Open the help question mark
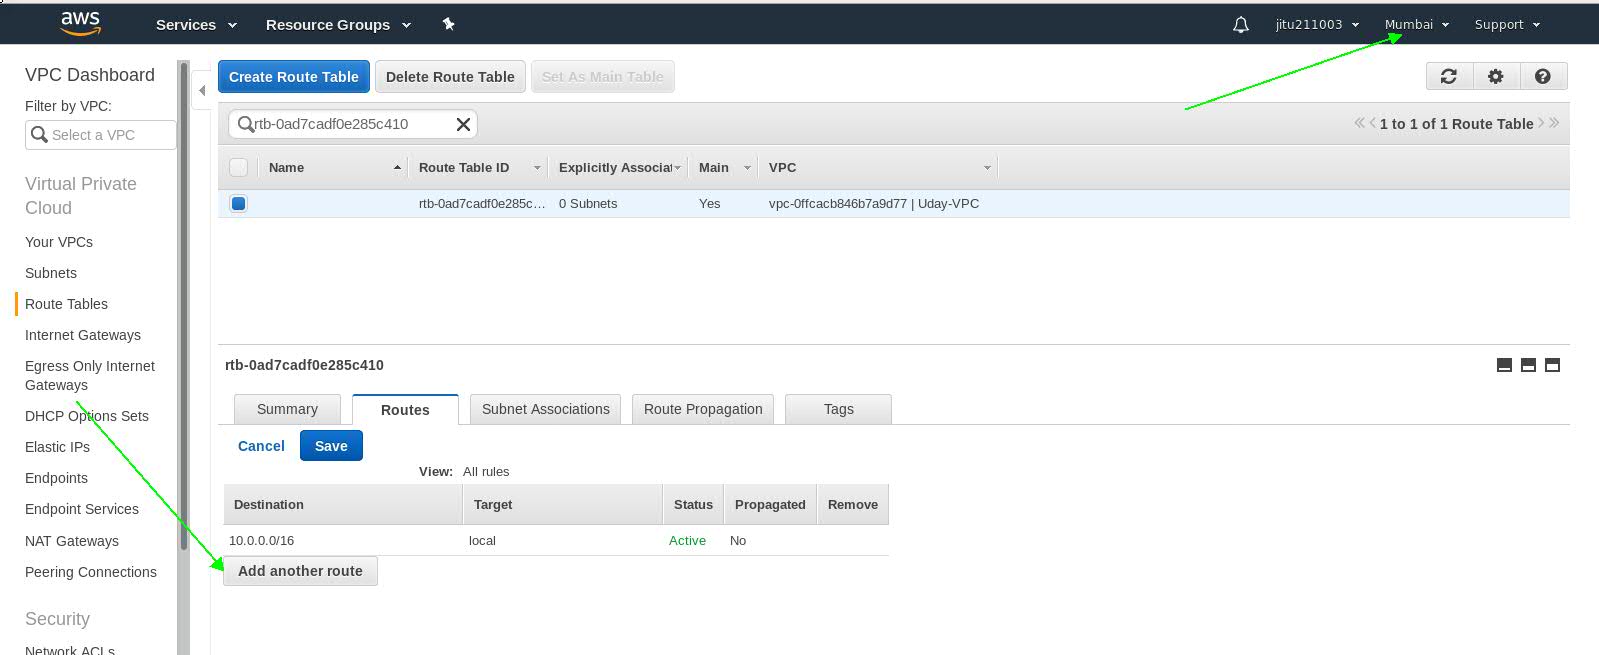This screenshot has height=655, width=1599. [1543, 76]
